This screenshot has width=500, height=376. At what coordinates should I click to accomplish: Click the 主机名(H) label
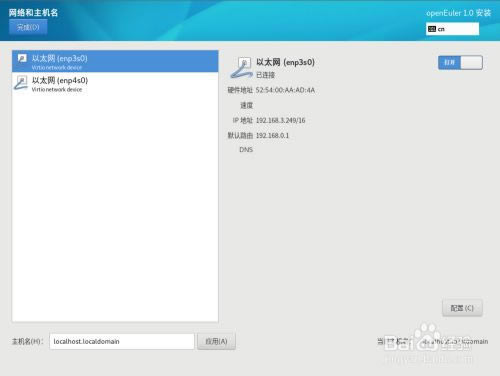[28, 341]
